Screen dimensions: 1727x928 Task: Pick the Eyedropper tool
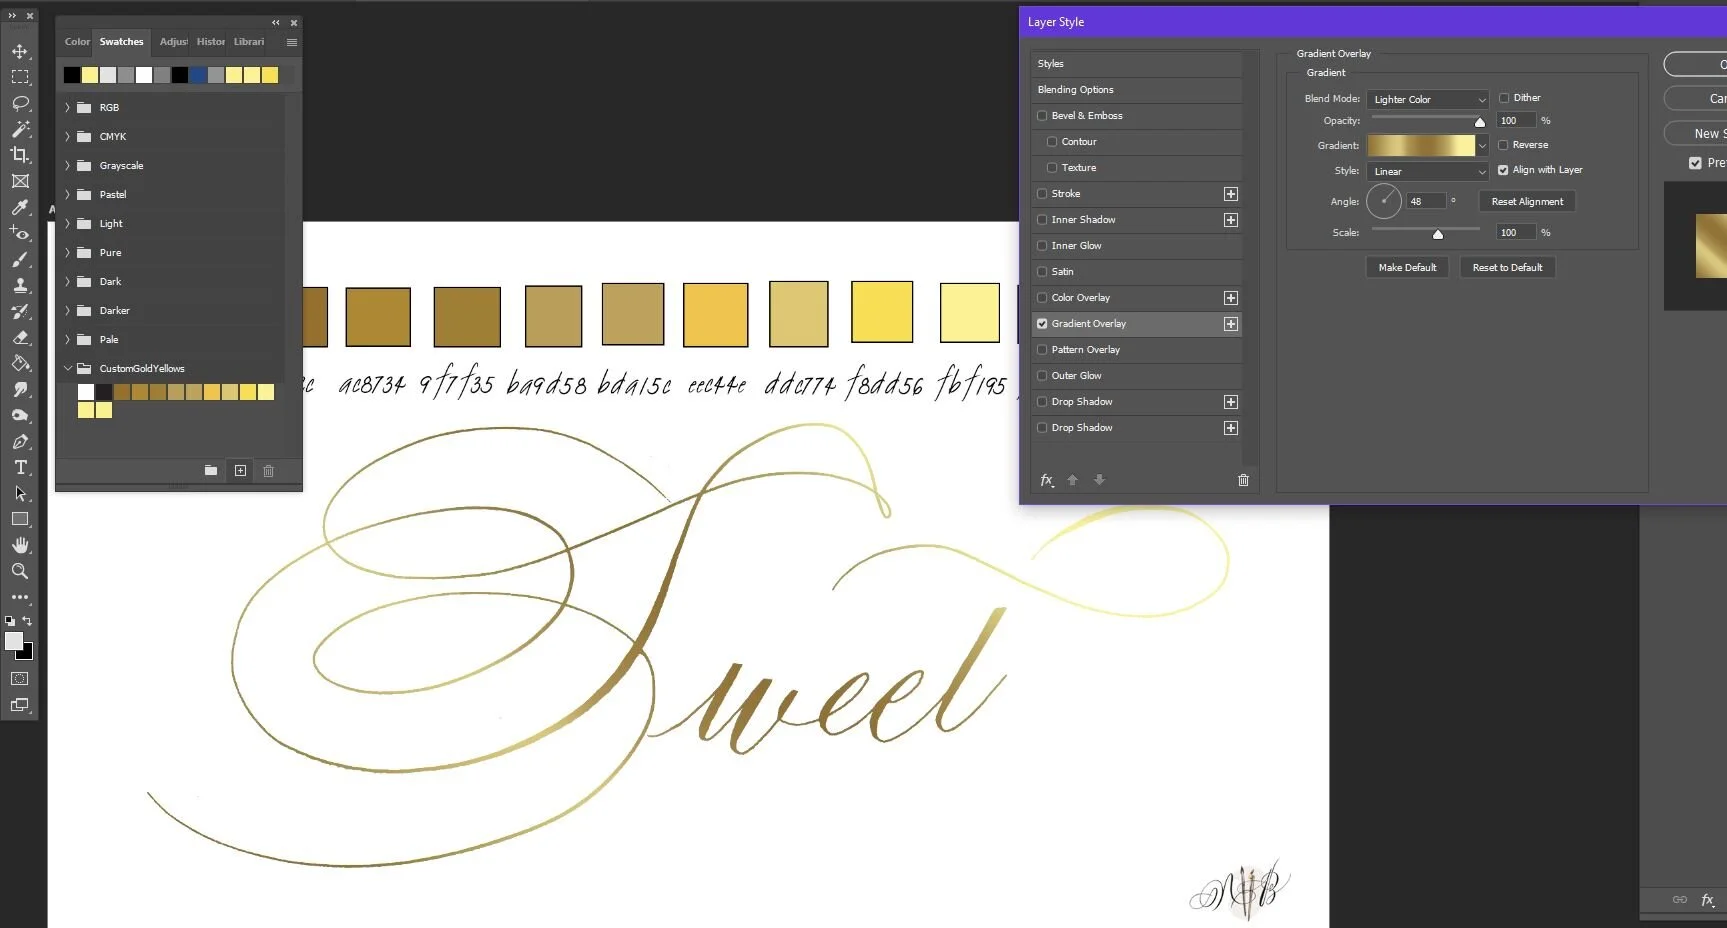[20, 208]
